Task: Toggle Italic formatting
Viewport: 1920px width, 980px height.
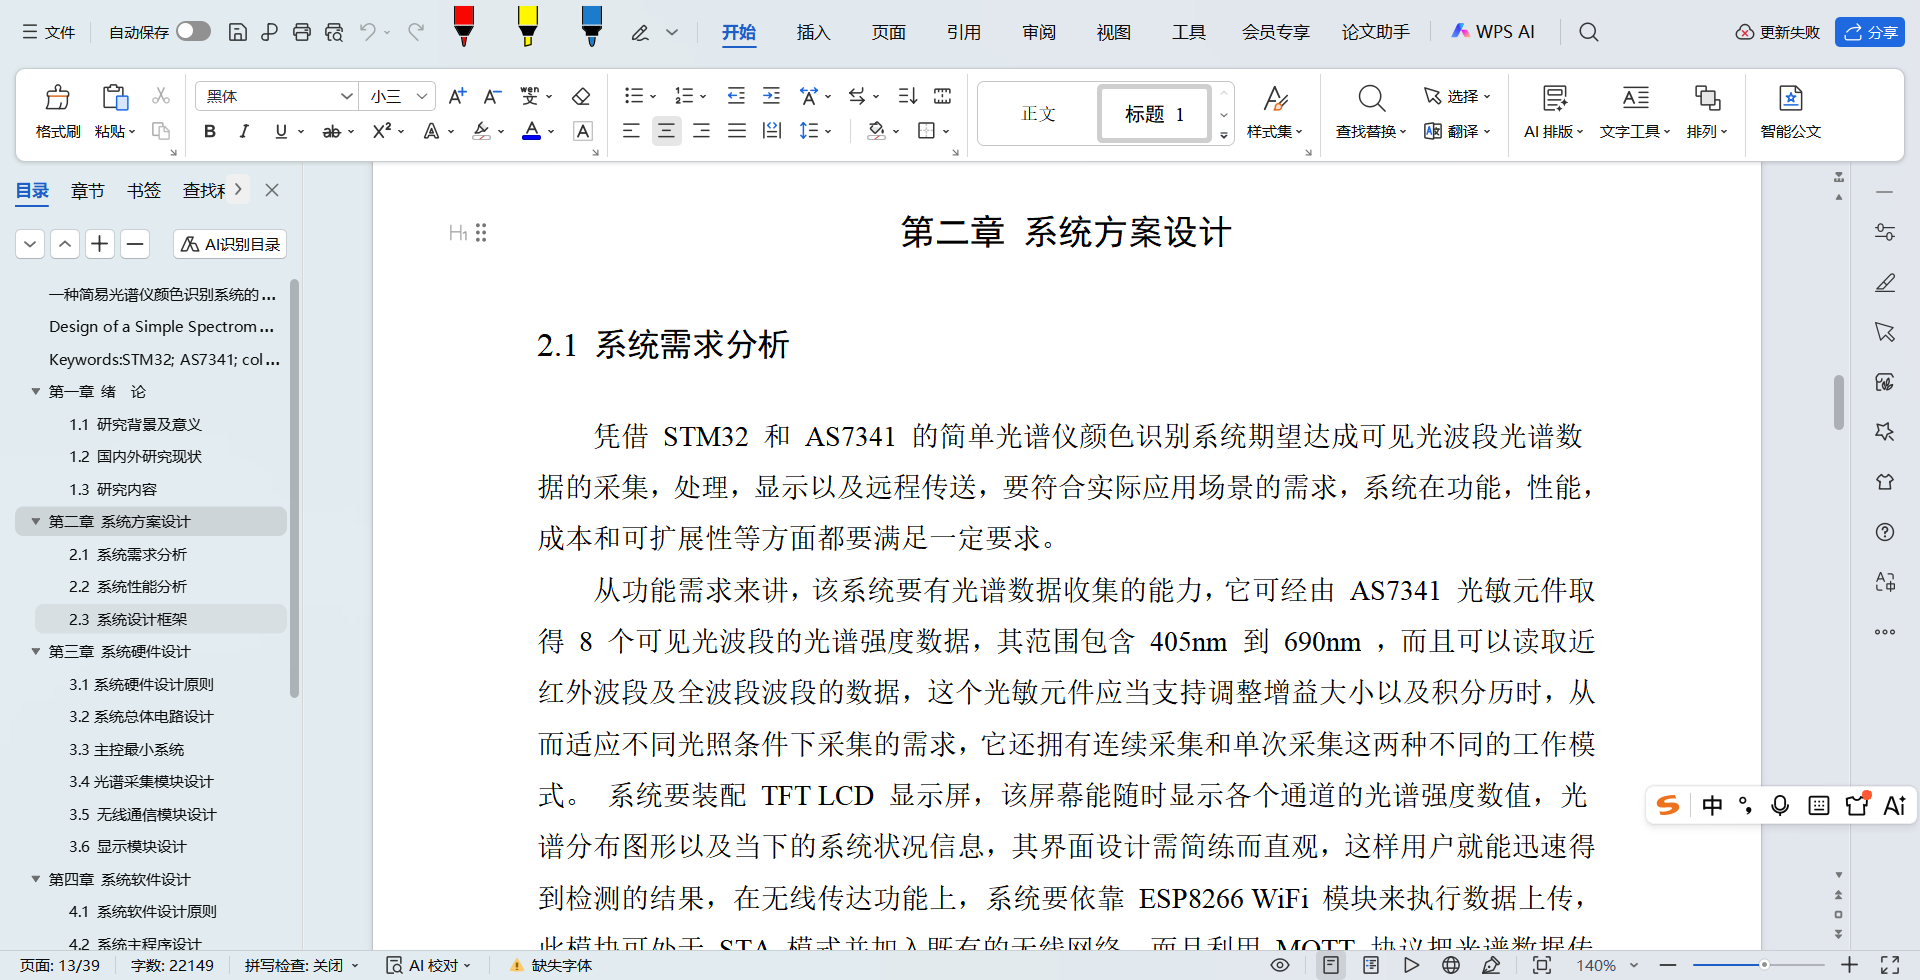Action: 244,131
